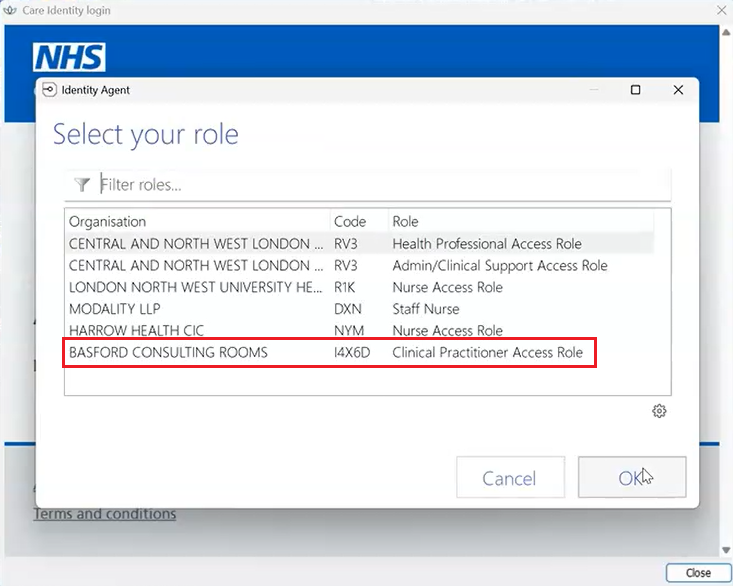Close the Care Identity login window with X

(722, 10)
